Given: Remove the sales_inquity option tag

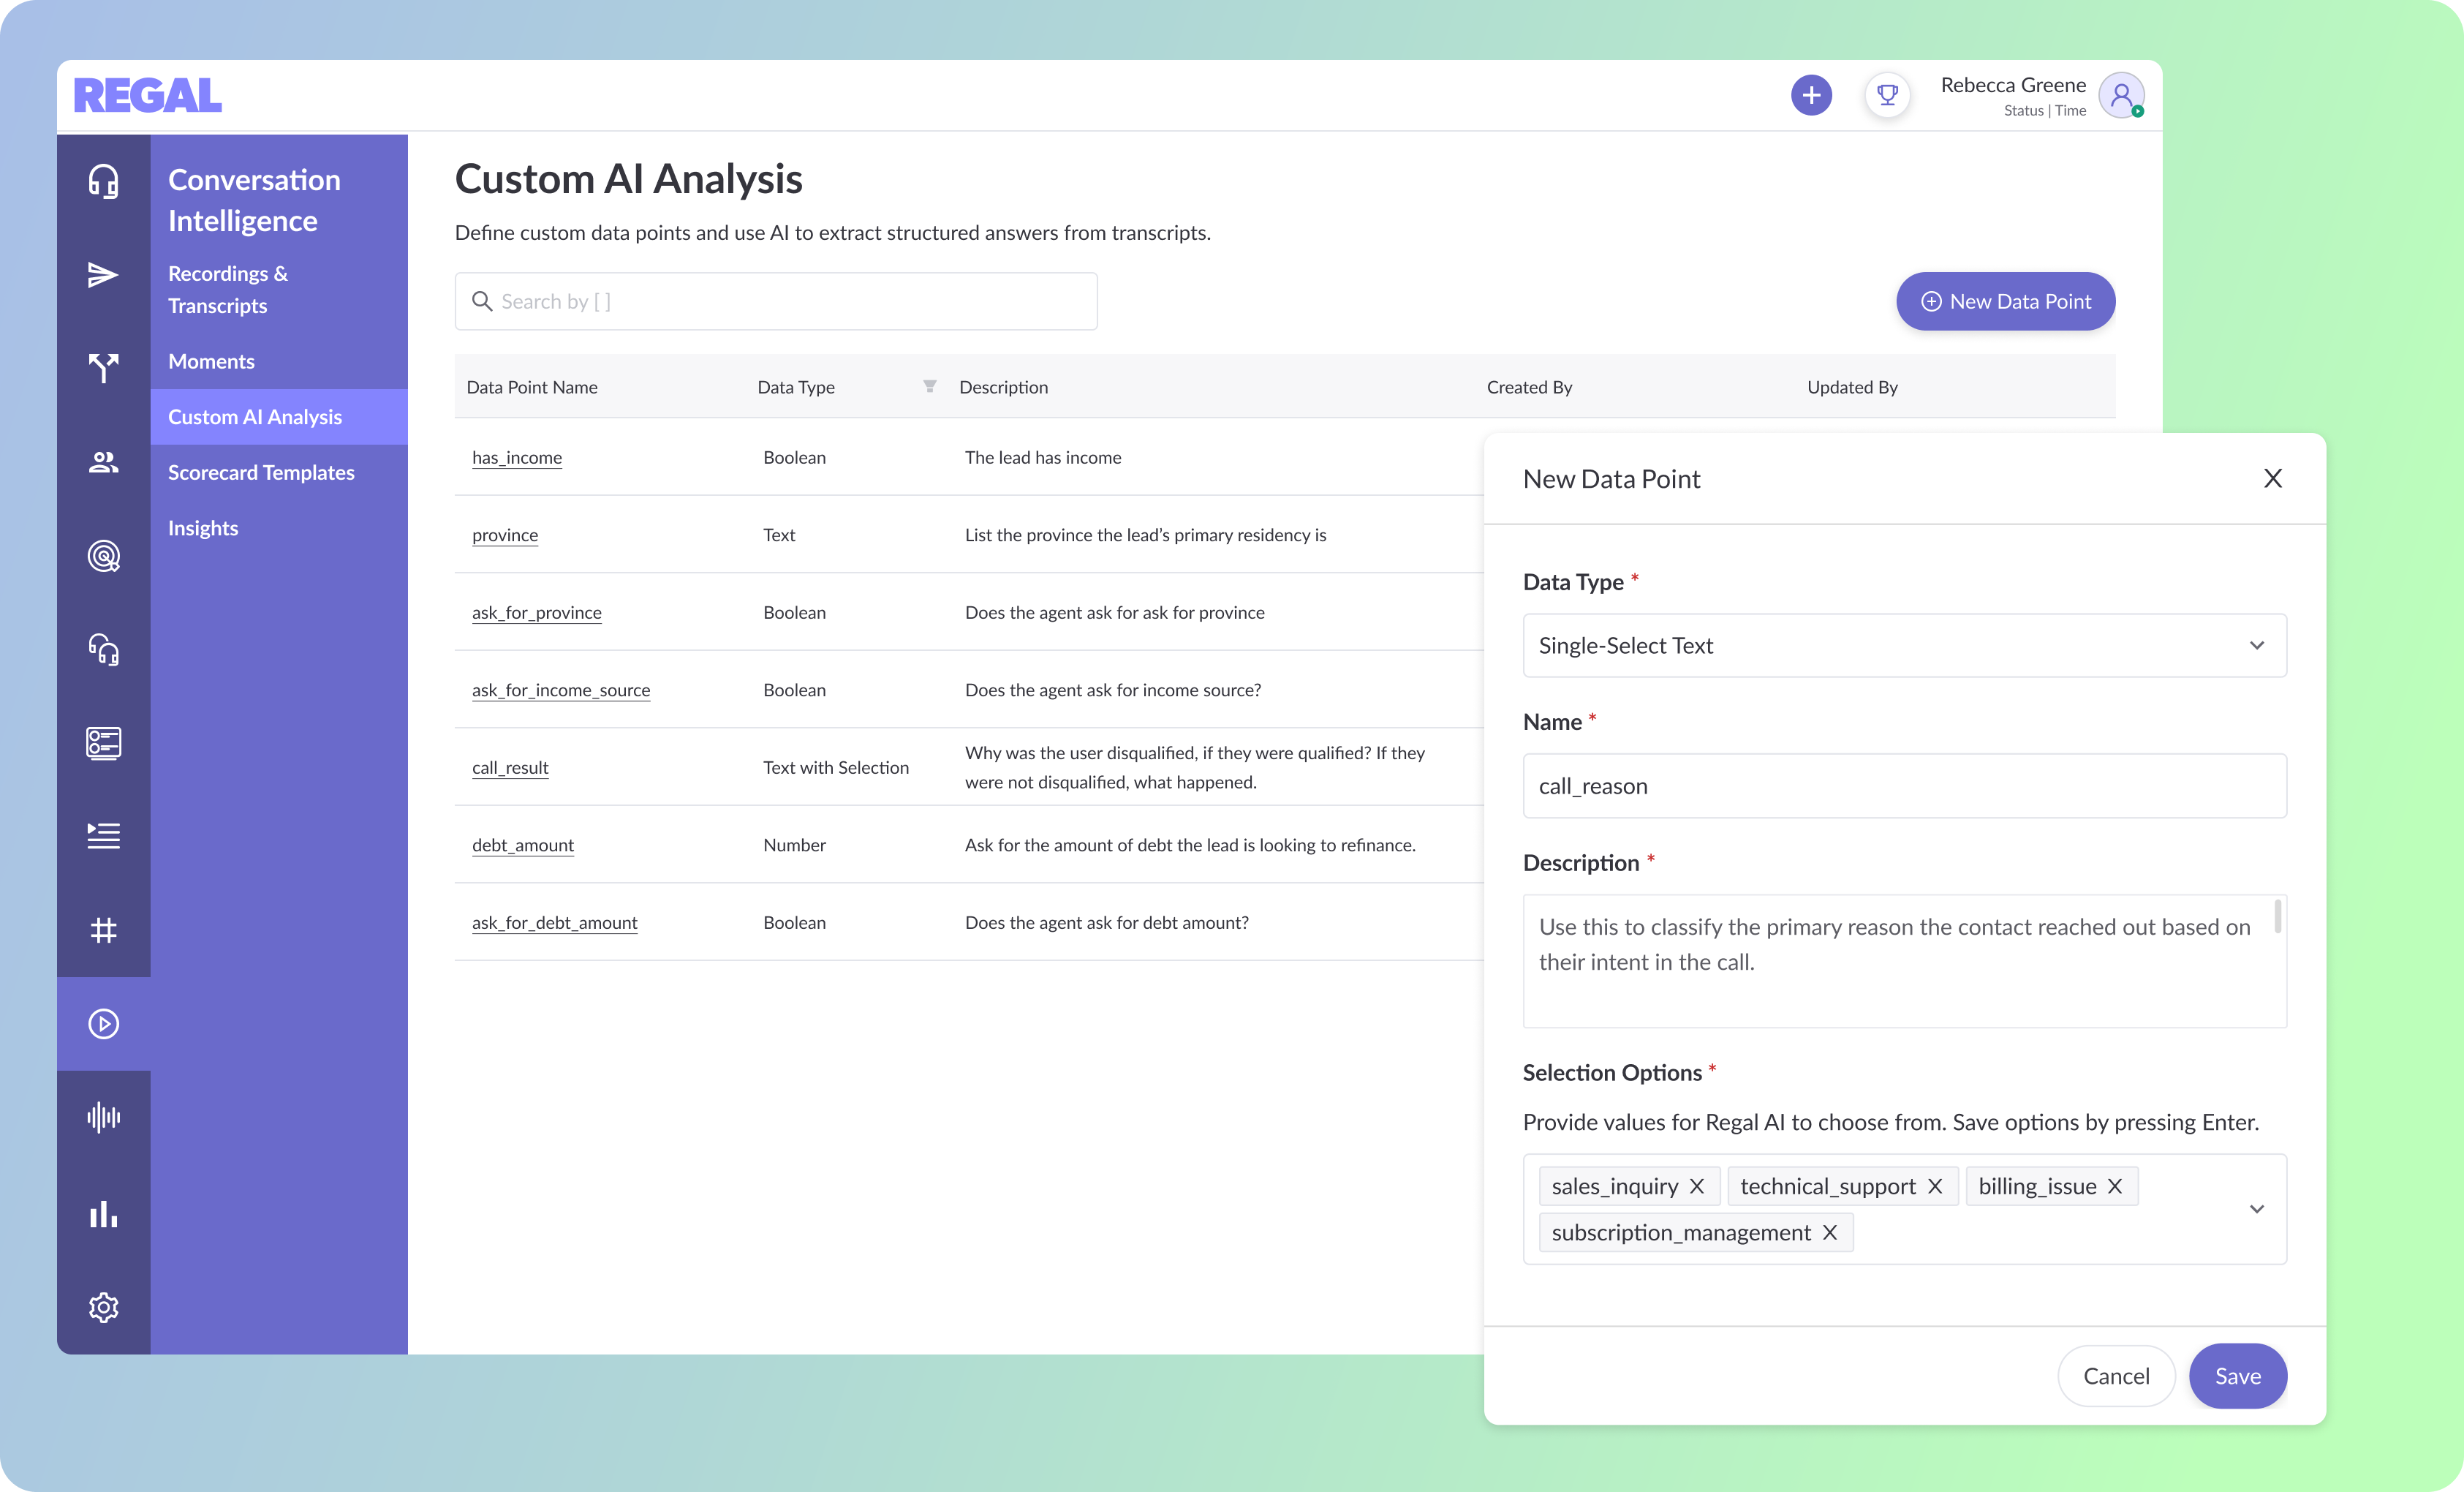Looking at the screenshot, I should tap(1697, 1186).
